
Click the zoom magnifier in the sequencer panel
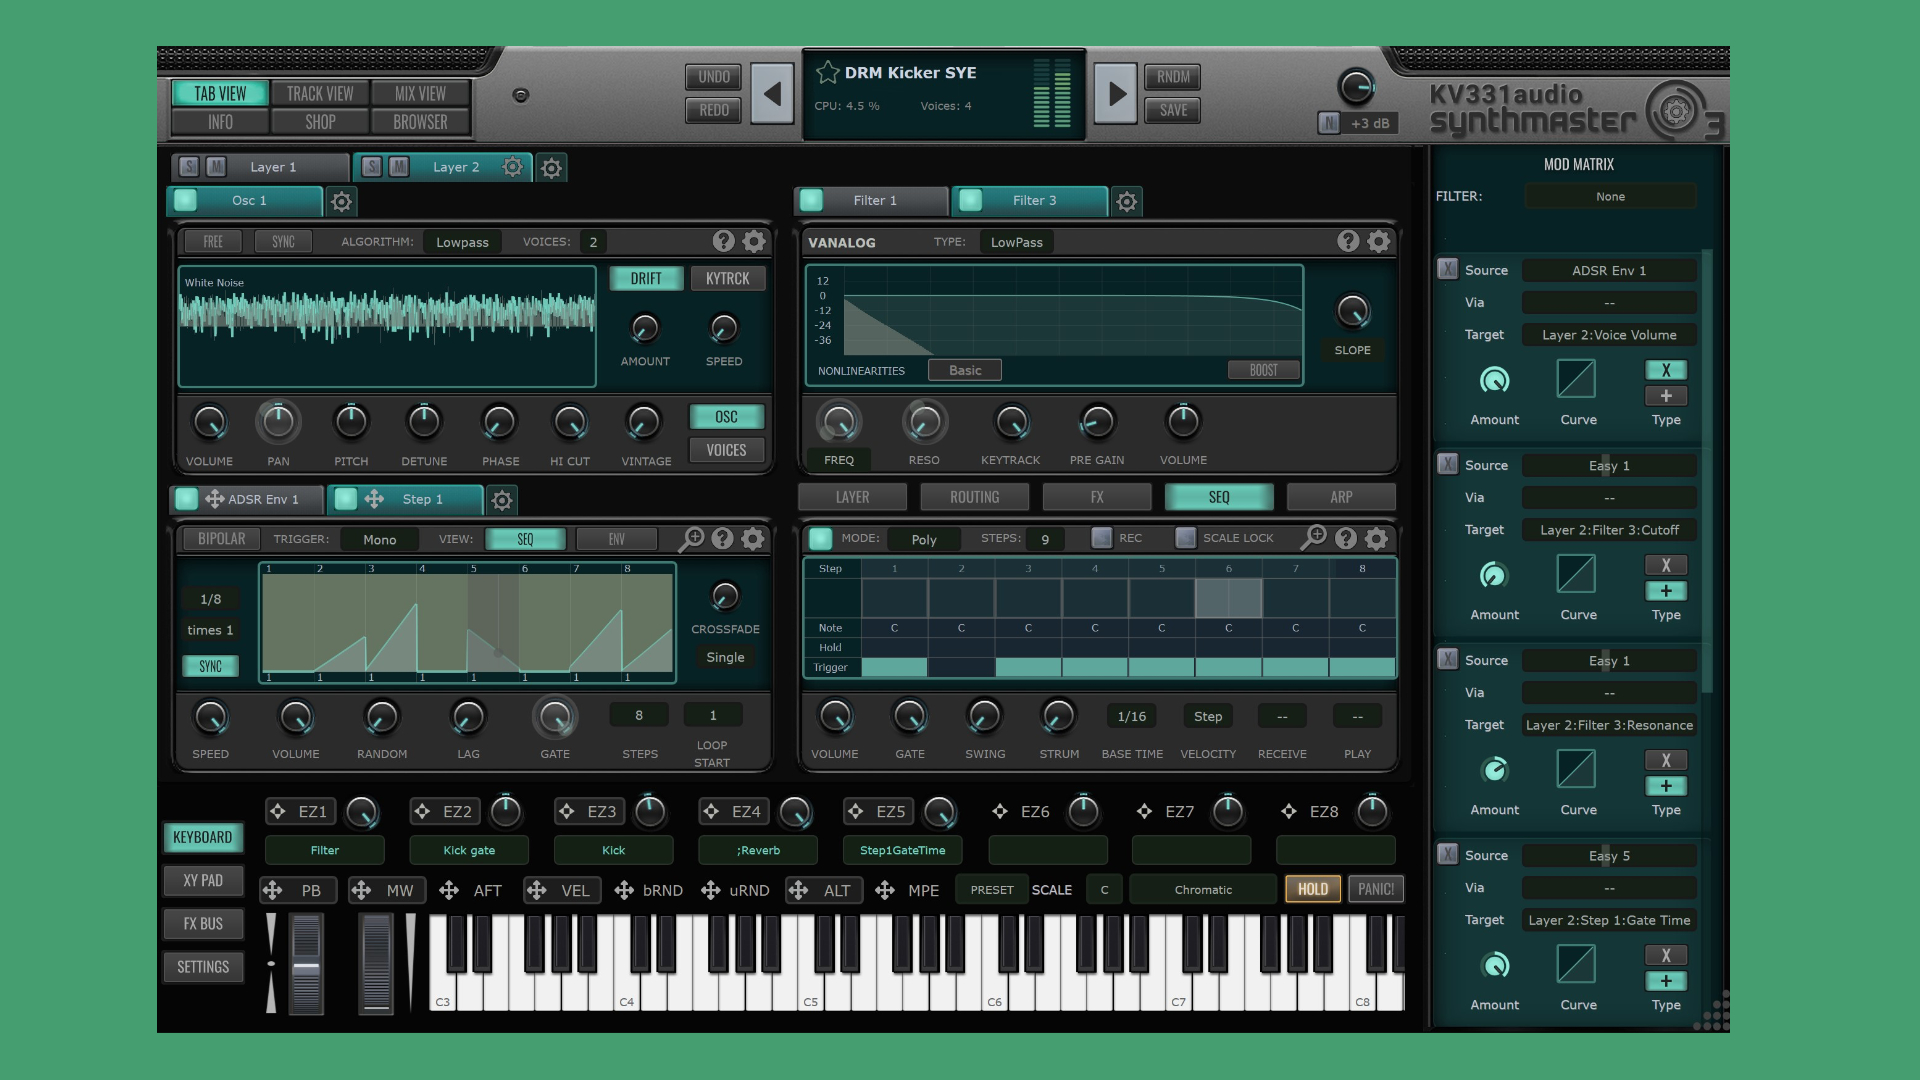[x=1312, y=537]
